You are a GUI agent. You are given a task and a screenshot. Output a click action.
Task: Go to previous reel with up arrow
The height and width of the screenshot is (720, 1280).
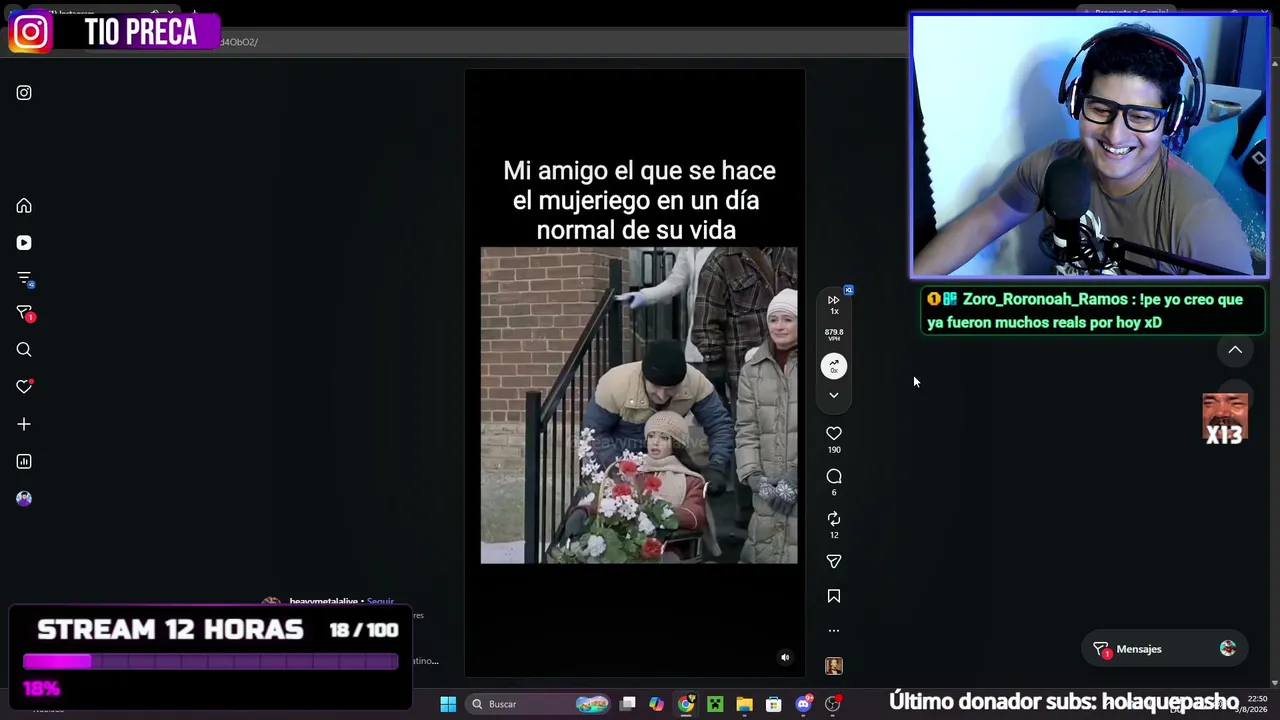pyautogui.click(x=1235, y=350)
